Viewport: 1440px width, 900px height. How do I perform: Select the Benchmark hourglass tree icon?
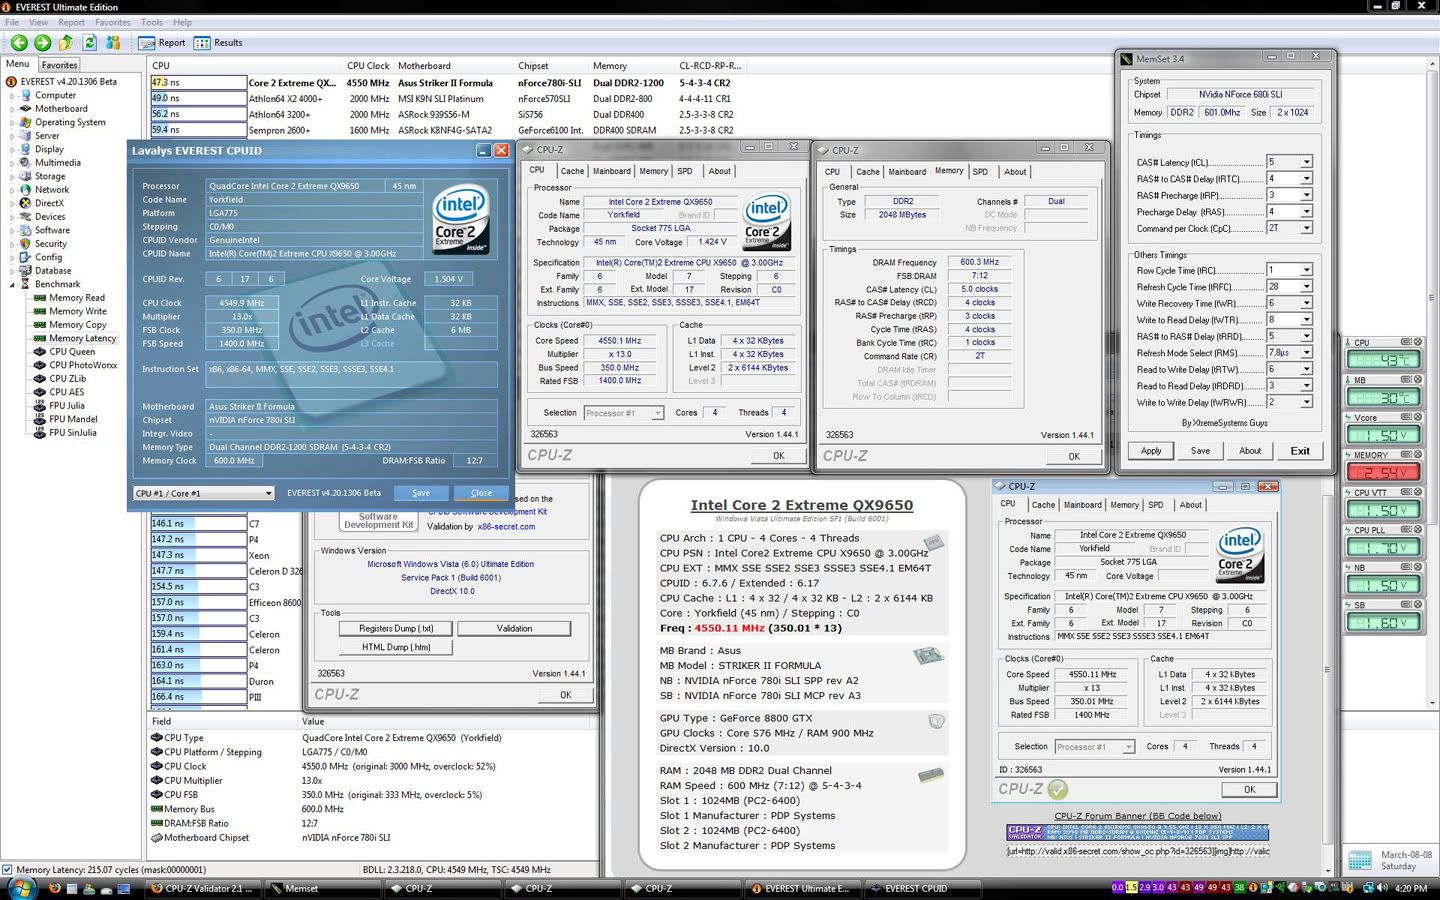pyautogui.click(x=27, y=284)
